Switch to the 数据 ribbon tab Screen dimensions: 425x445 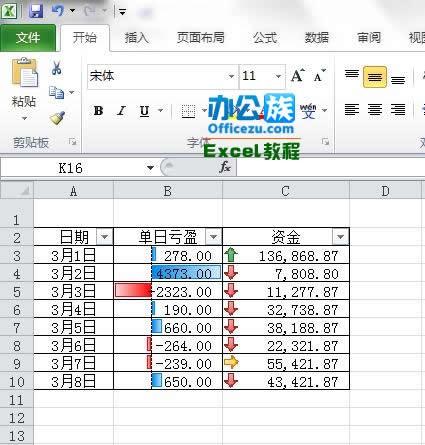click(x=317, y=38)
